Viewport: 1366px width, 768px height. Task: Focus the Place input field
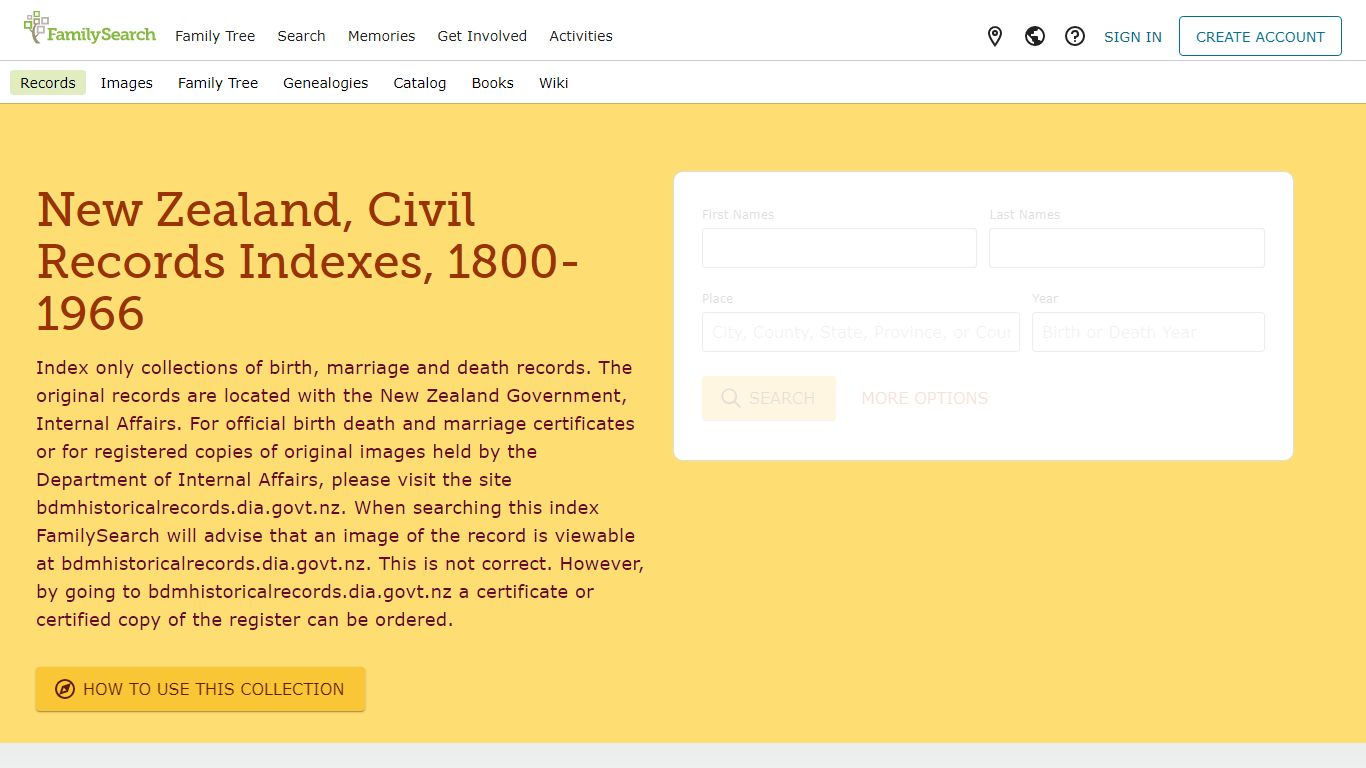(861, 332)
